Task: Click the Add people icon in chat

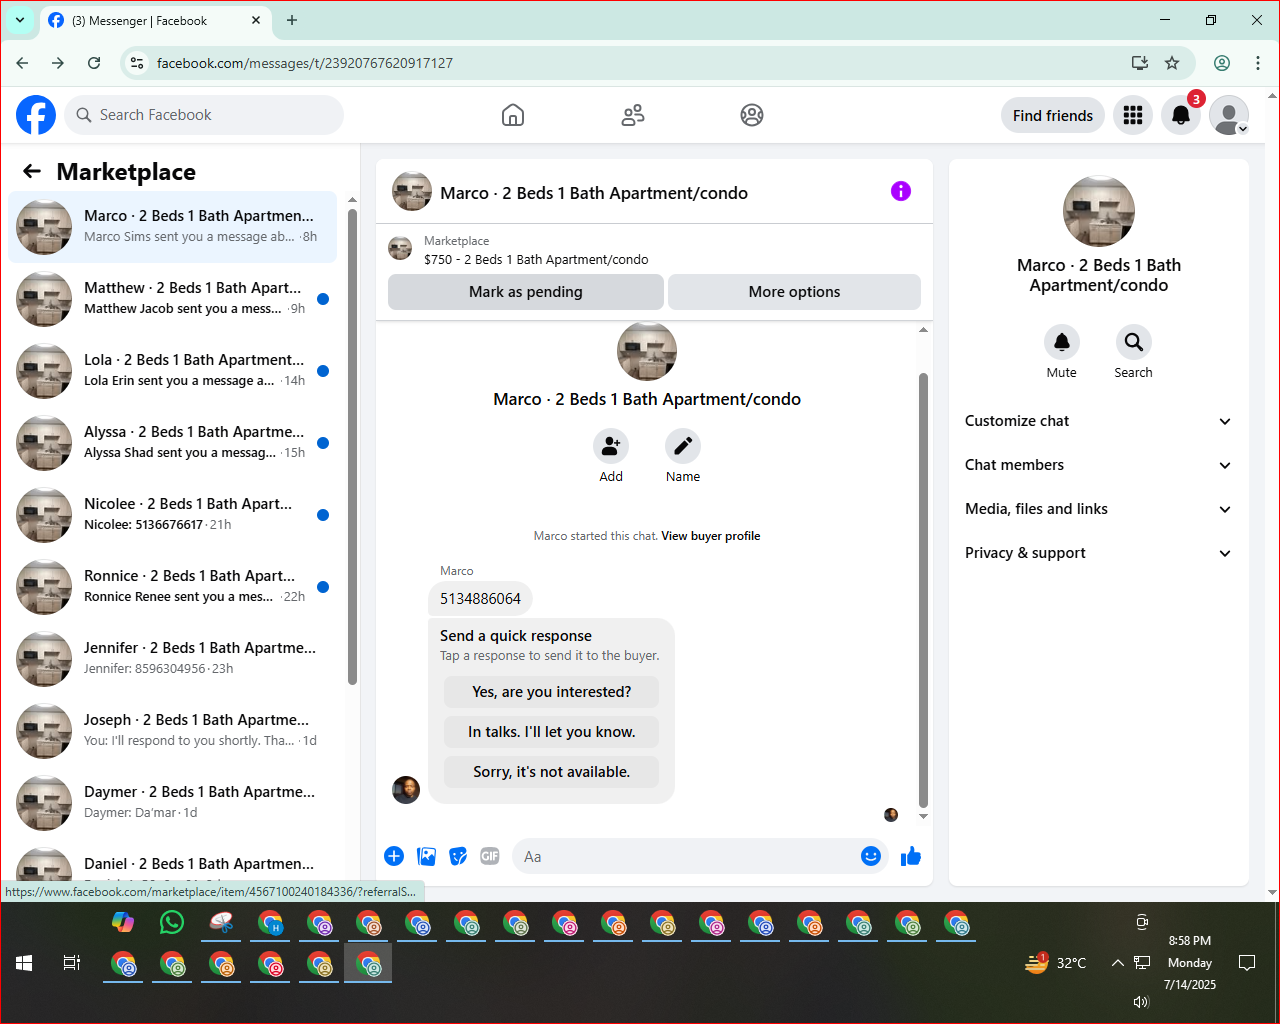Action: [x=611, y=446]
